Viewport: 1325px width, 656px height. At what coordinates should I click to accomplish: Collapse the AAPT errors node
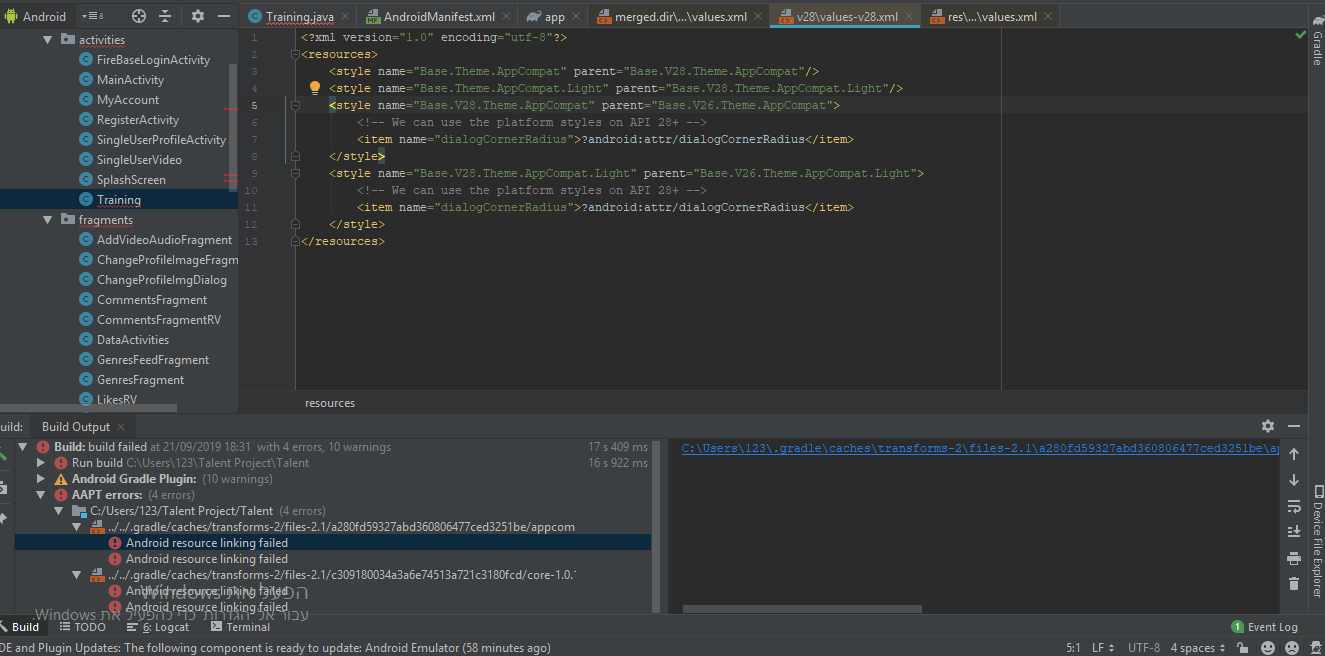[38, 494]
